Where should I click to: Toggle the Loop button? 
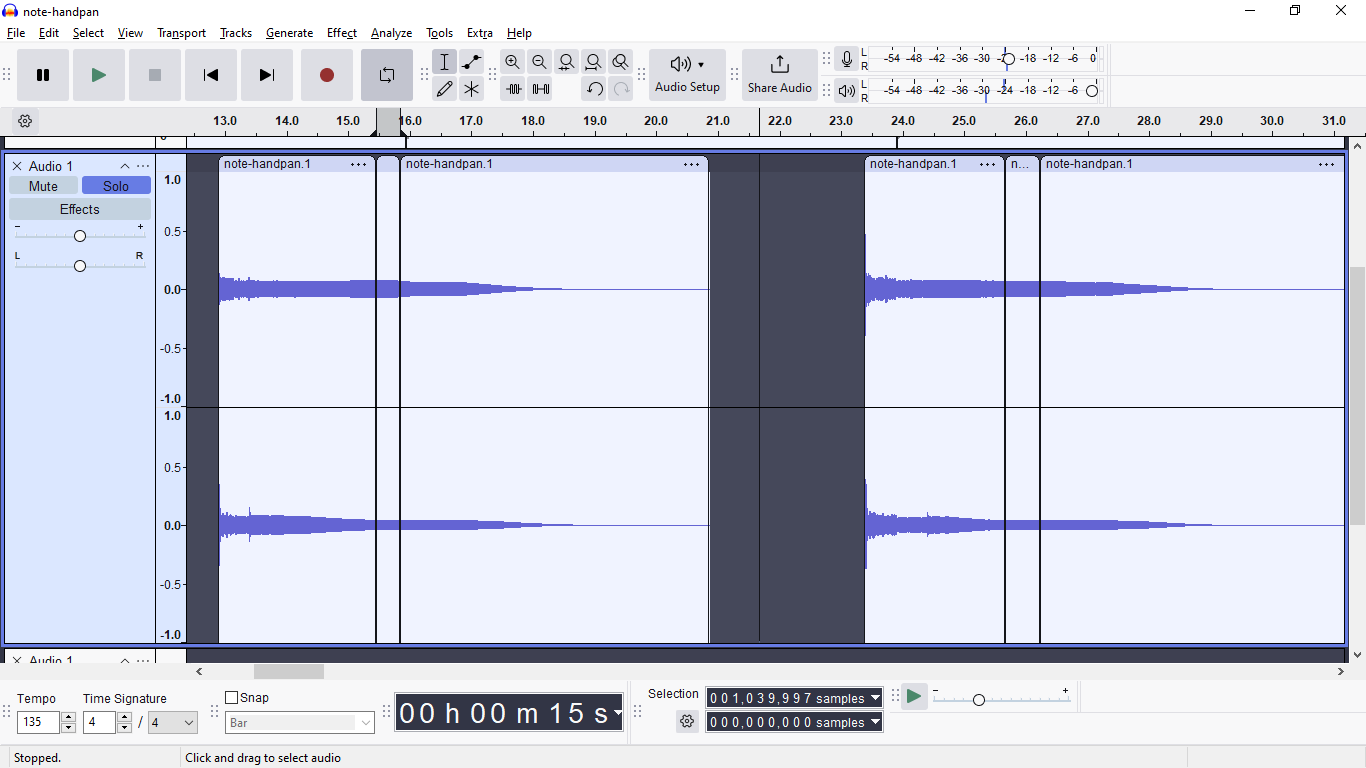coord(387,75)
